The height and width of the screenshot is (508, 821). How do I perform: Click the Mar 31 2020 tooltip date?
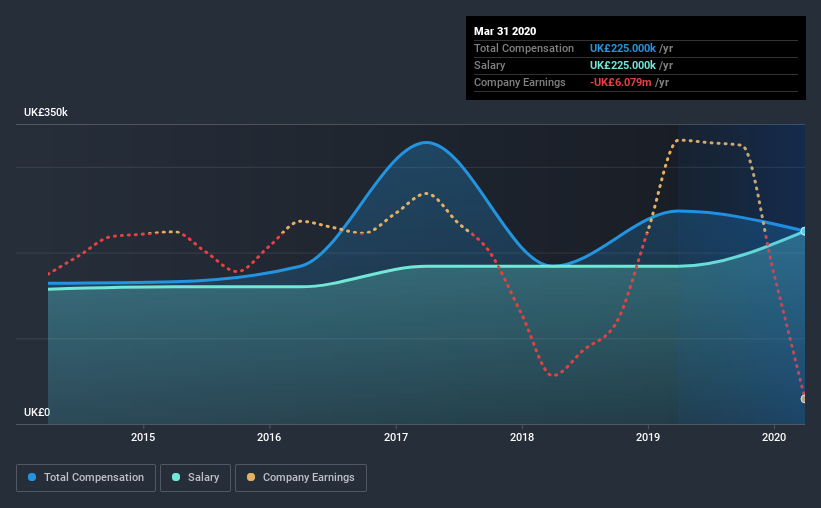pos(505,31)
